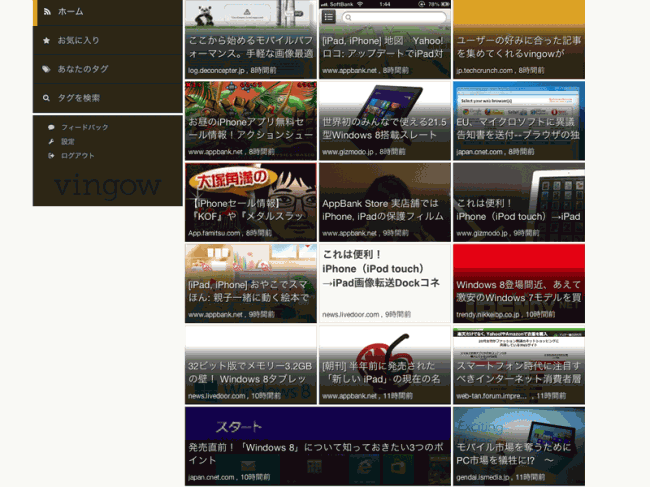This screenshot has height=487, width=650.
Task: Click news.livedoor.com under 32ビット版 article
Action: 216,396
